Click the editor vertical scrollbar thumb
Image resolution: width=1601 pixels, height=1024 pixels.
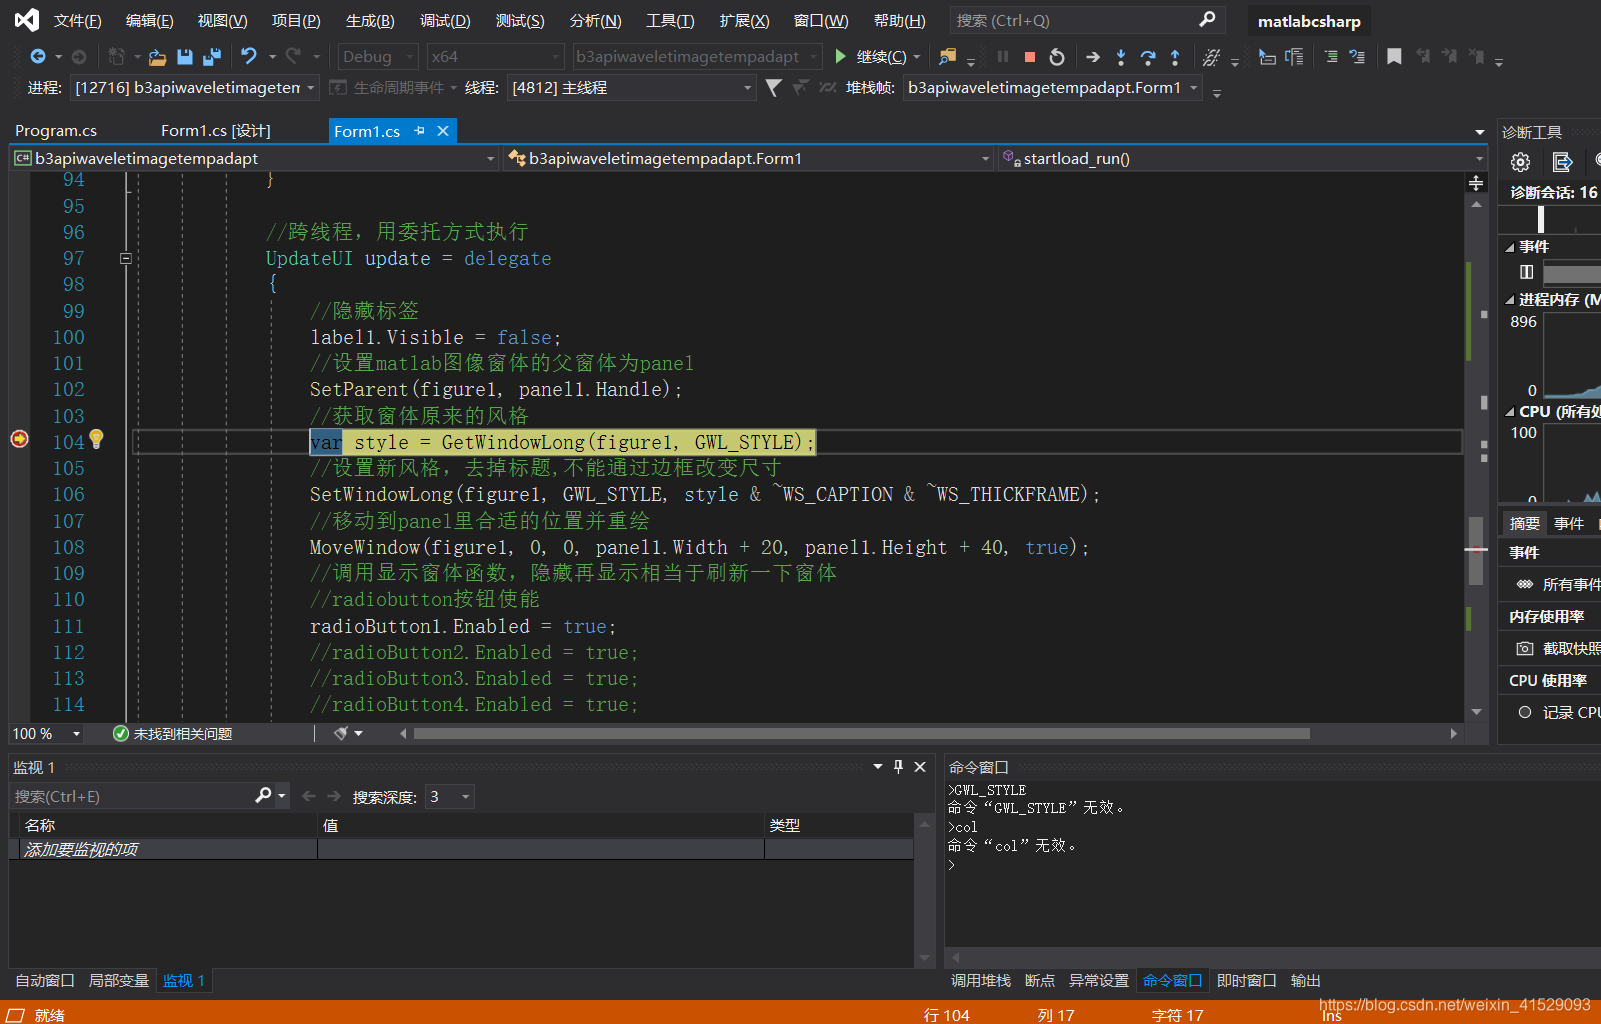[1476, 550]
